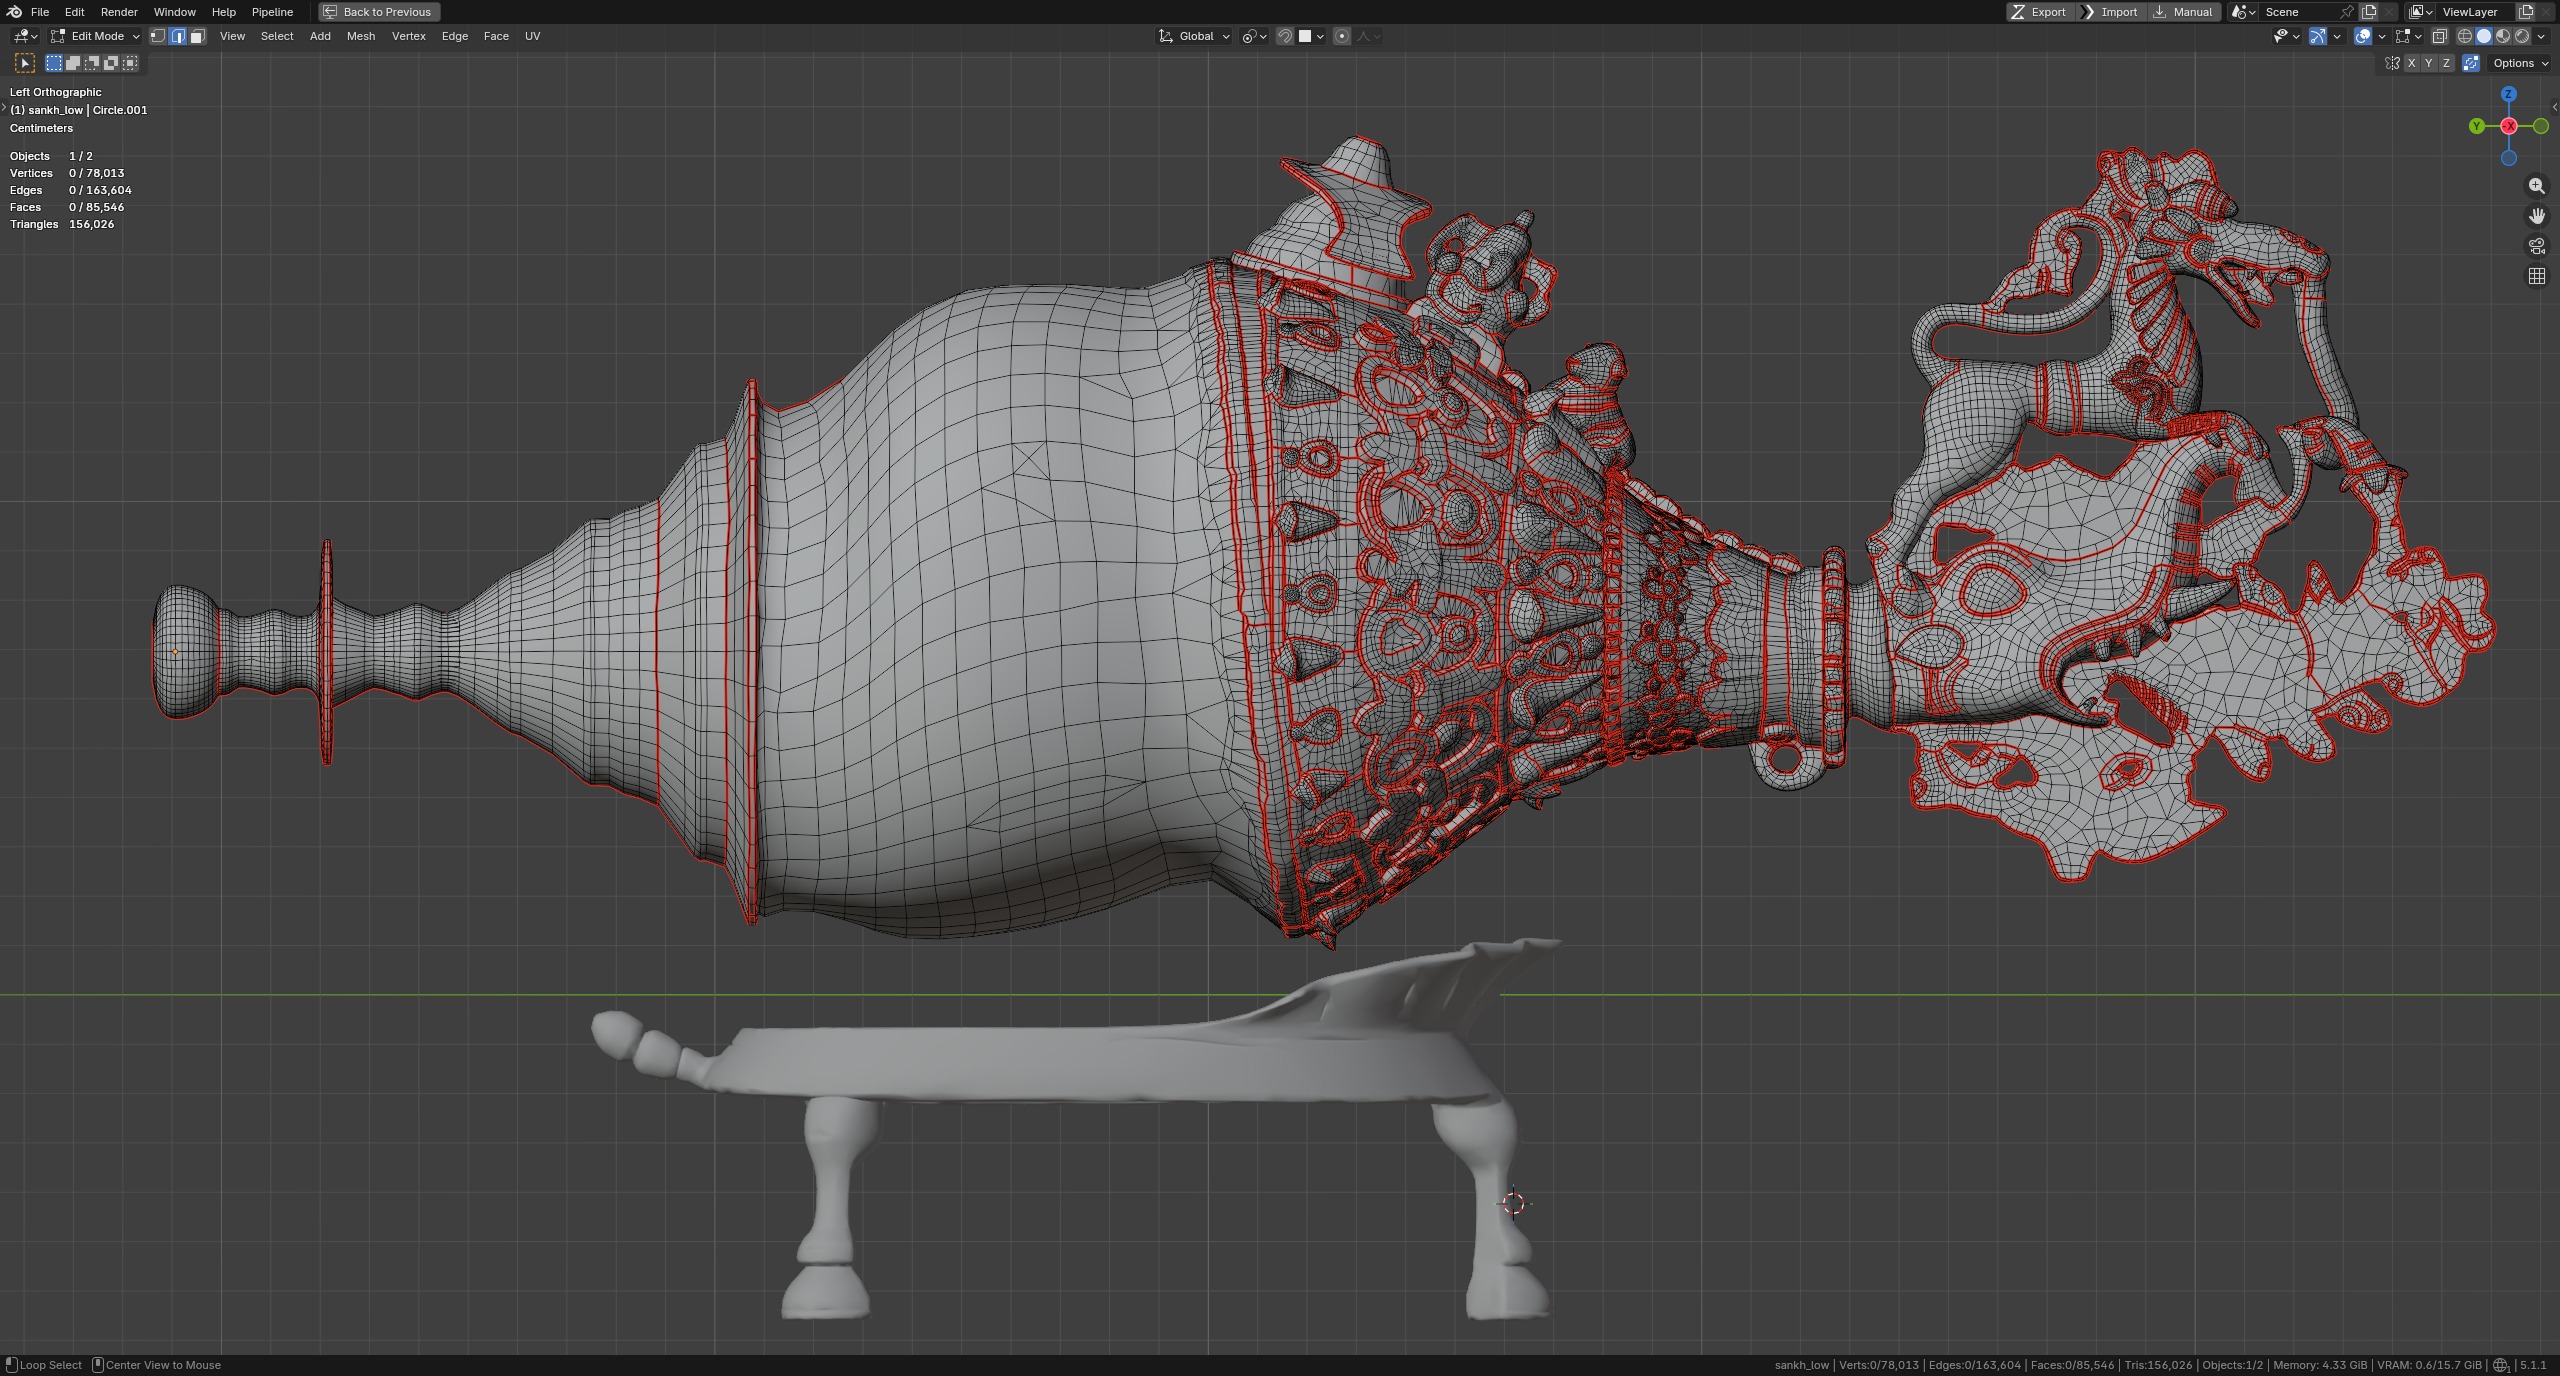This screenshot has width=2560, height=1376.
Task: Click the Export button
Action: click(x=2040, y=12)
